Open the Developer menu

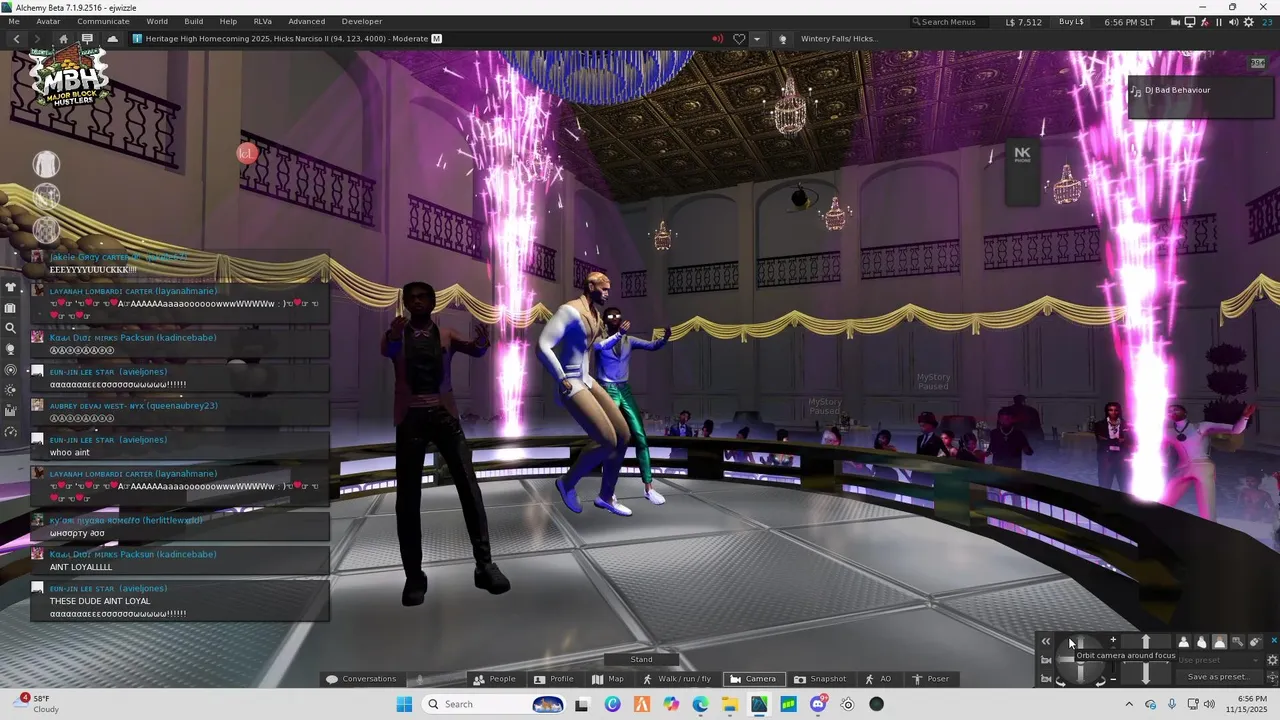tap(362, 22)
